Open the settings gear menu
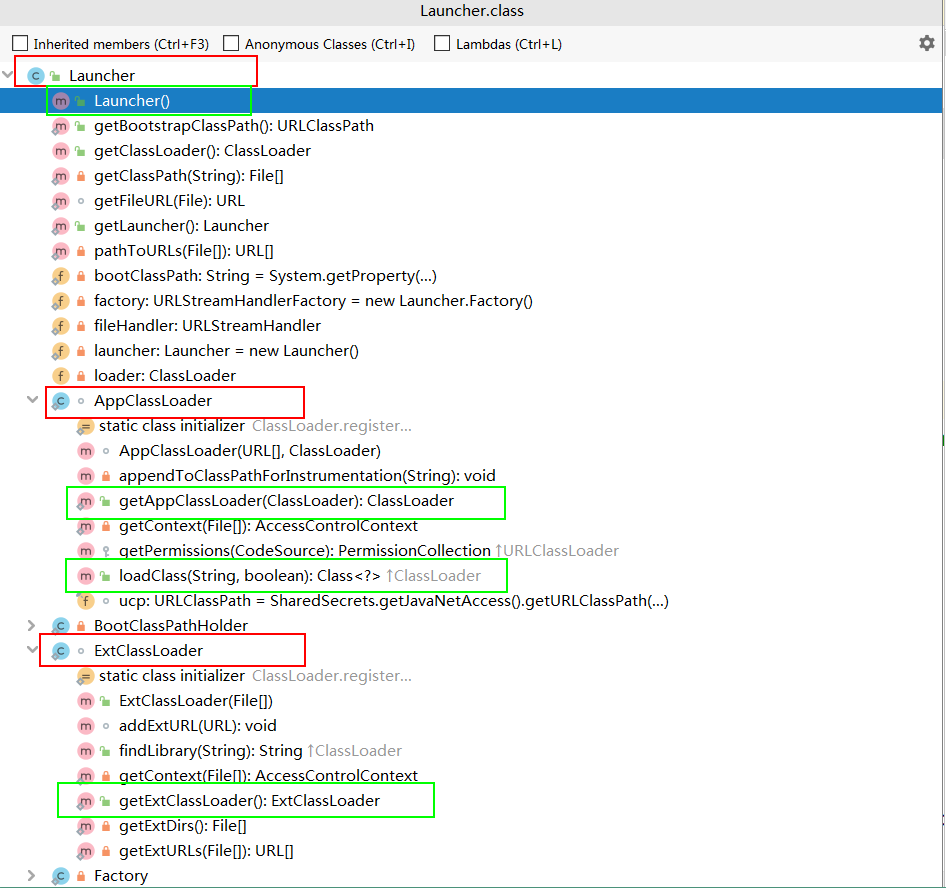This screenshot has width=946, height=889. coord(927,43)
